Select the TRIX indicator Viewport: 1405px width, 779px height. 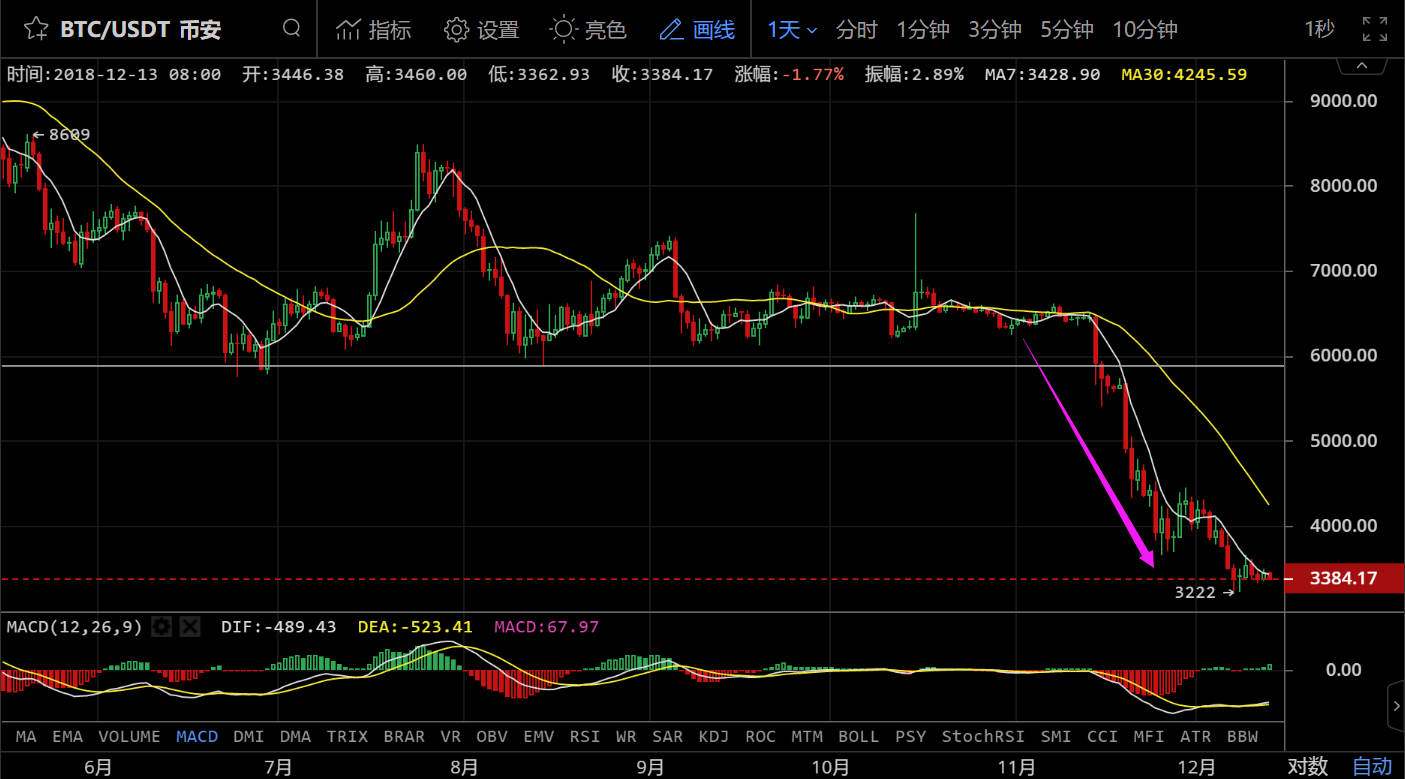347,737
